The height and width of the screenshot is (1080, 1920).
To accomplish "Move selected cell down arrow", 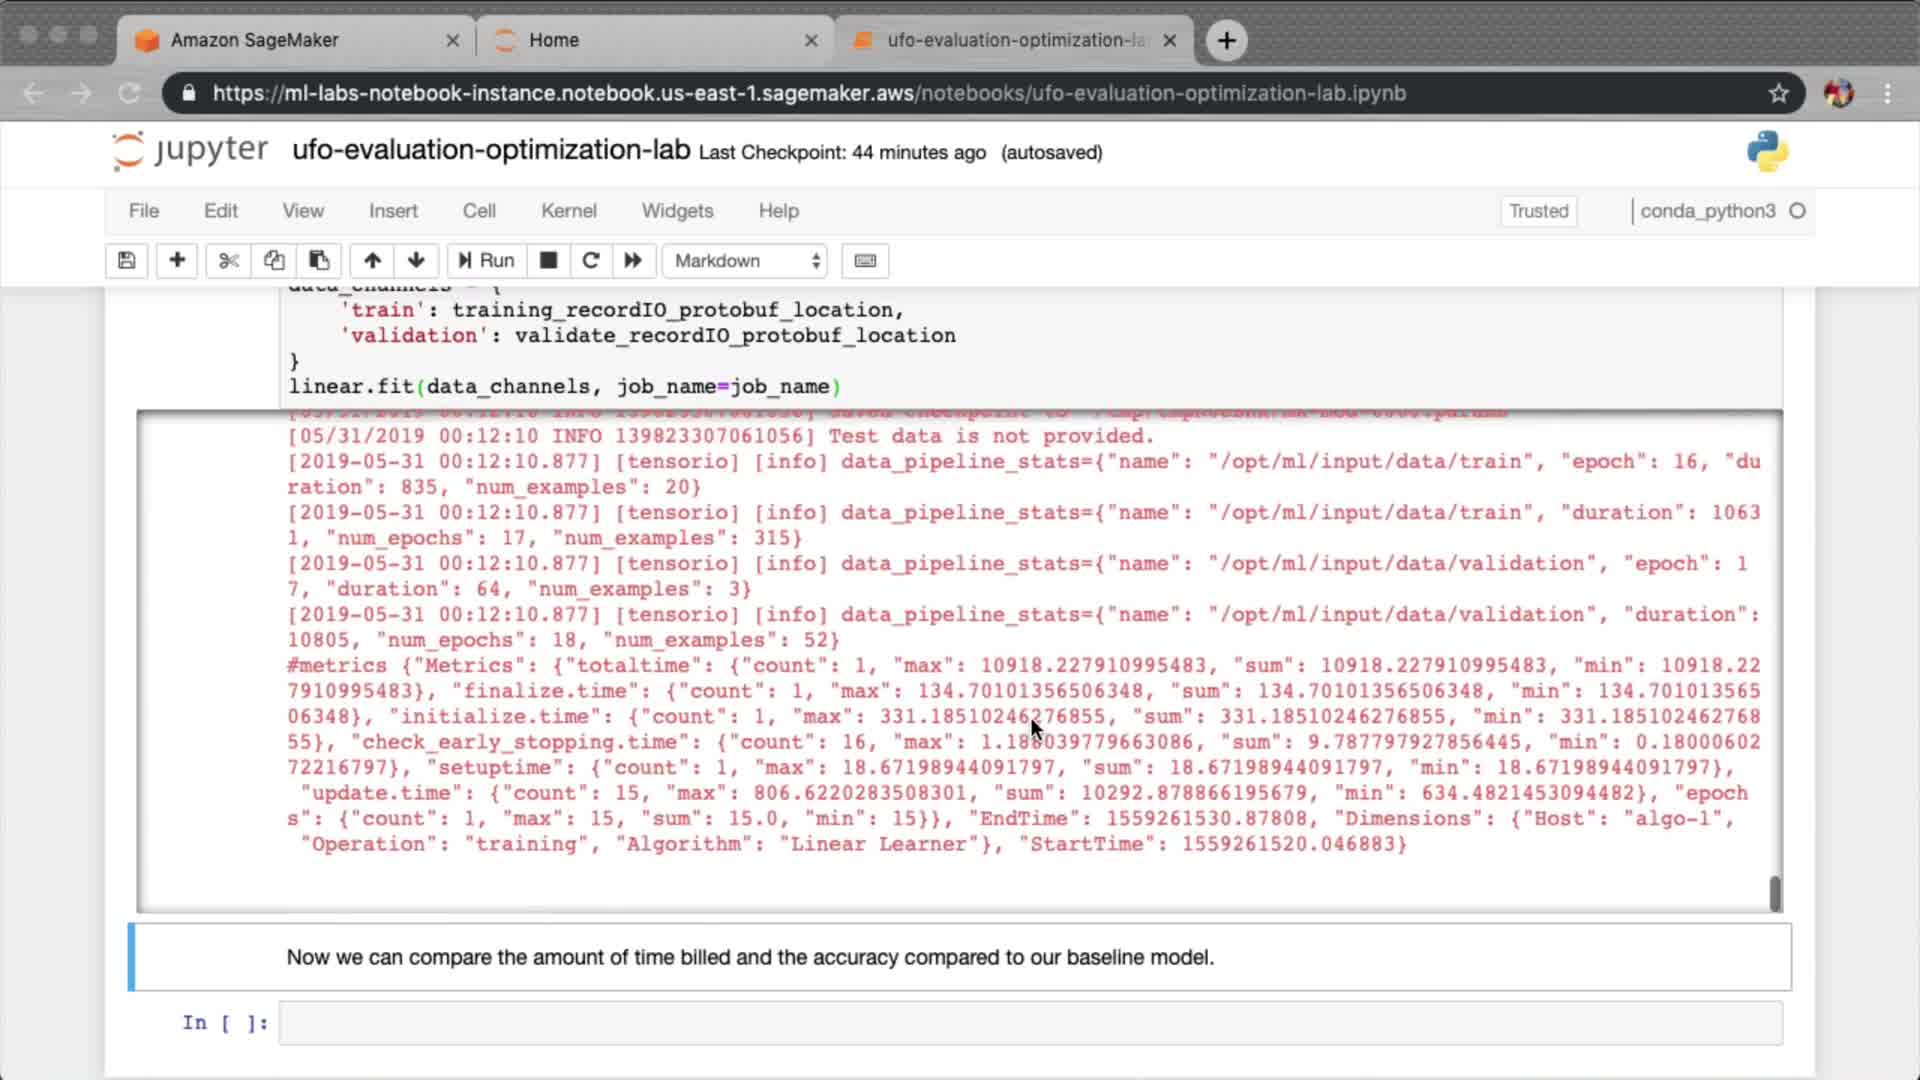I will point(416,261).
